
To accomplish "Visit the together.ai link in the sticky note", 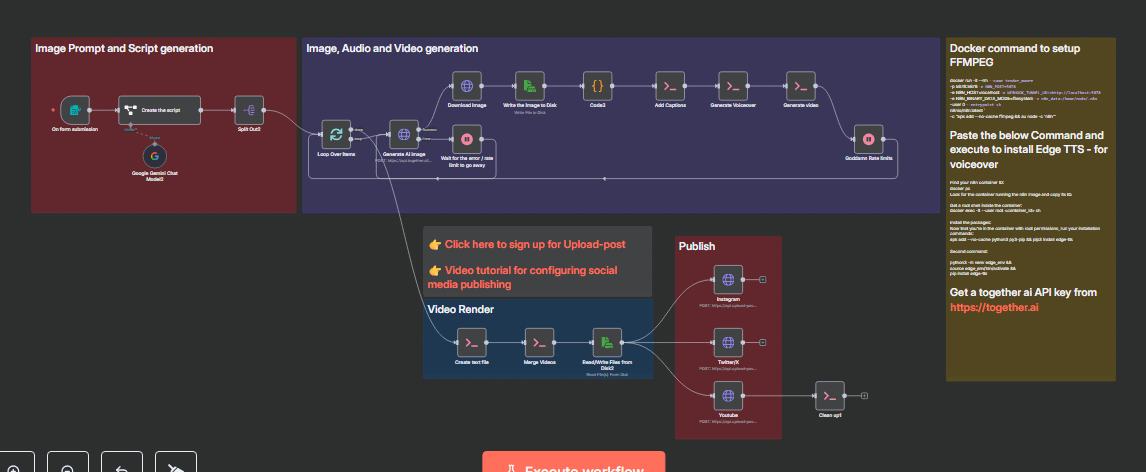I will (994, 308).
